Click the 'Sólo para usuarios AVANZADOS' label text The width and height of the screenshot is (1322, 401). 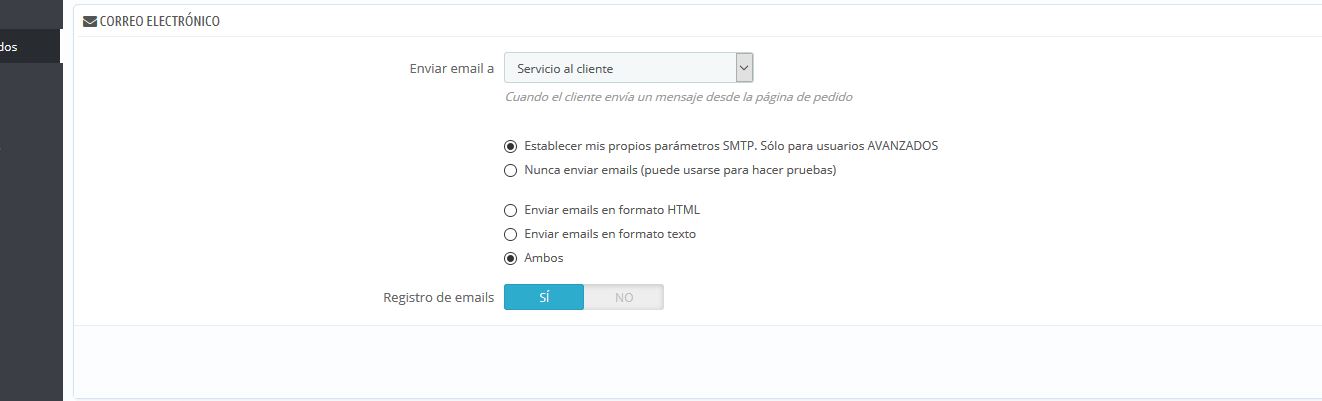click(849, 146)
